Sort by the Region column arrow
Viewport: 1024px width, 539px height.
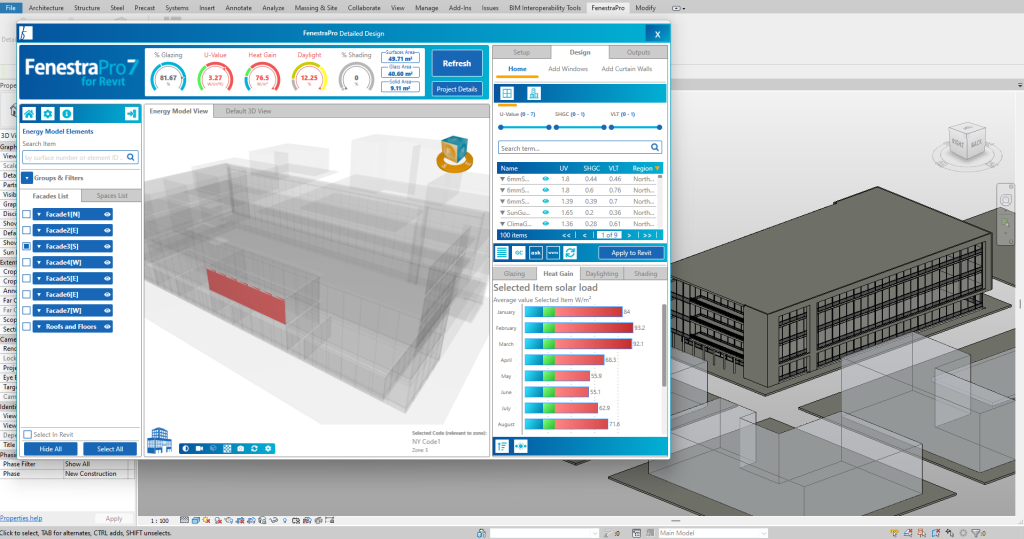pyautogui.click(x=657, y=169)
